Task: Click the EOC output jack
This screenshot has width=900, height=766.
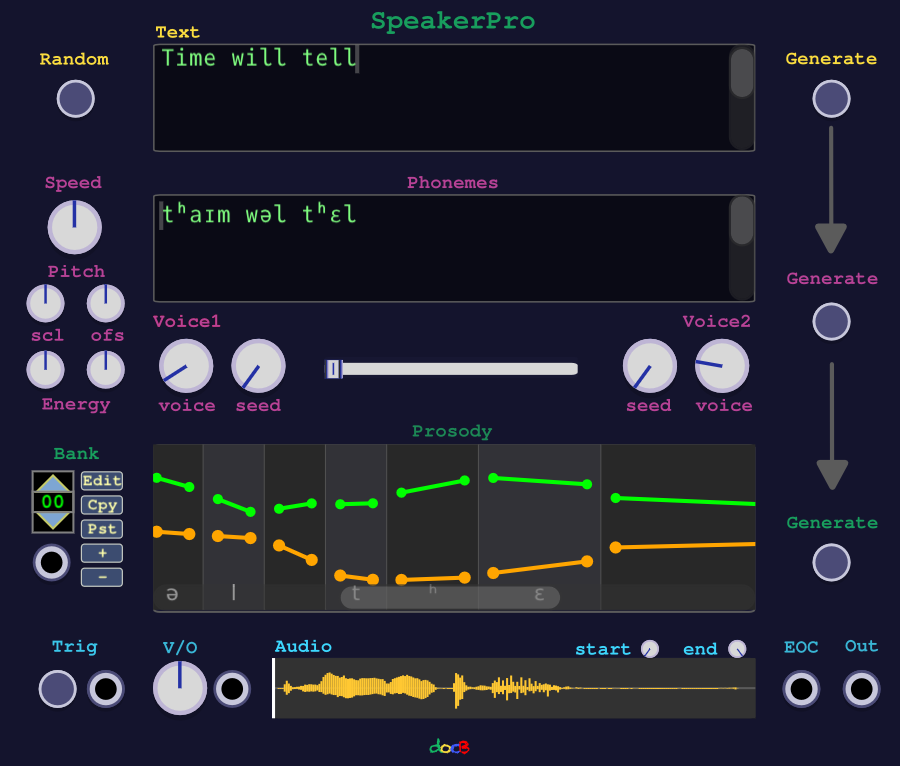Action: point(800,689)
